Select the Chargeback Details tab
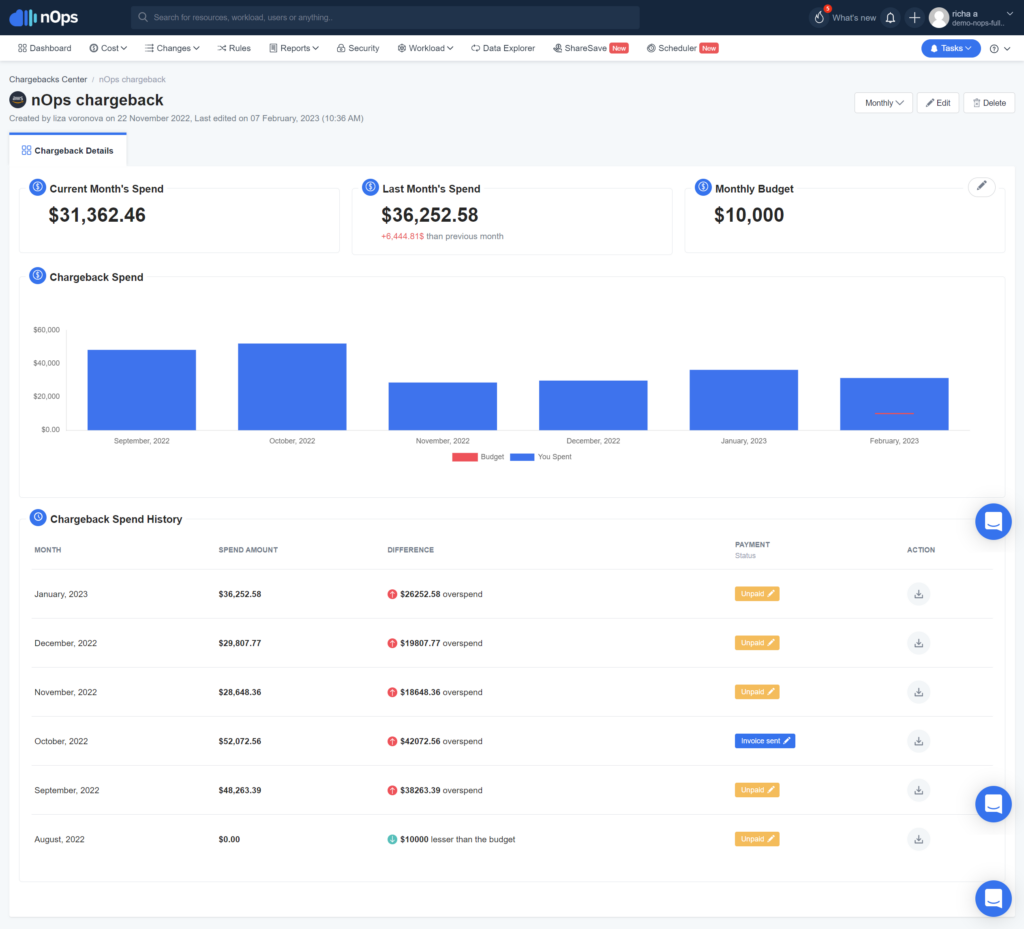The height and width of the screenshot is (929, 1024). [68, 151]
